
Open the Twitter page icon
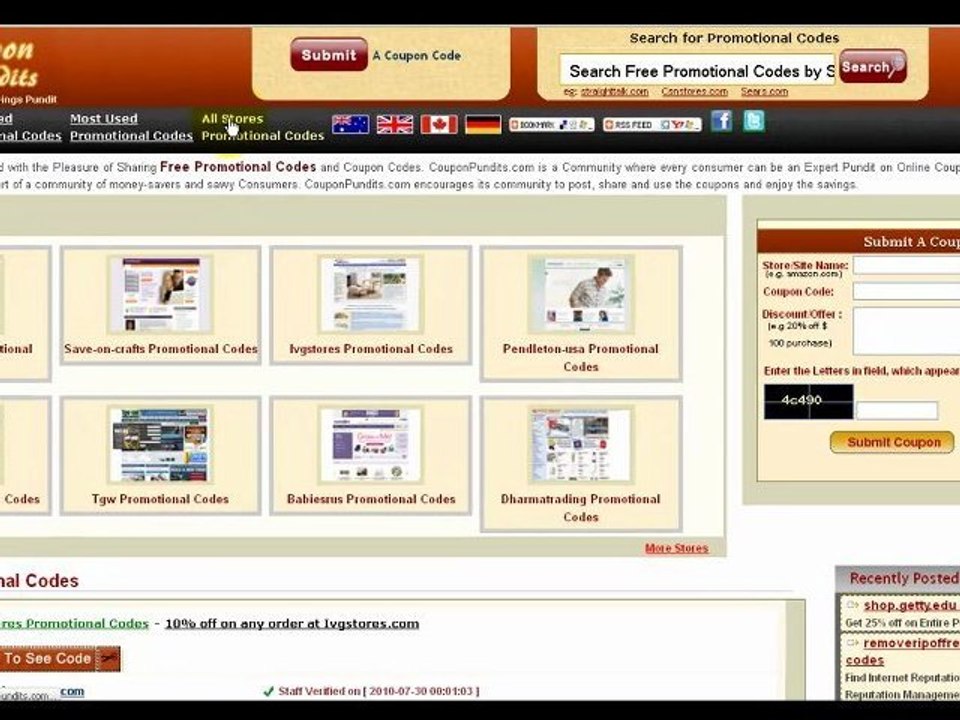point(754,121)
